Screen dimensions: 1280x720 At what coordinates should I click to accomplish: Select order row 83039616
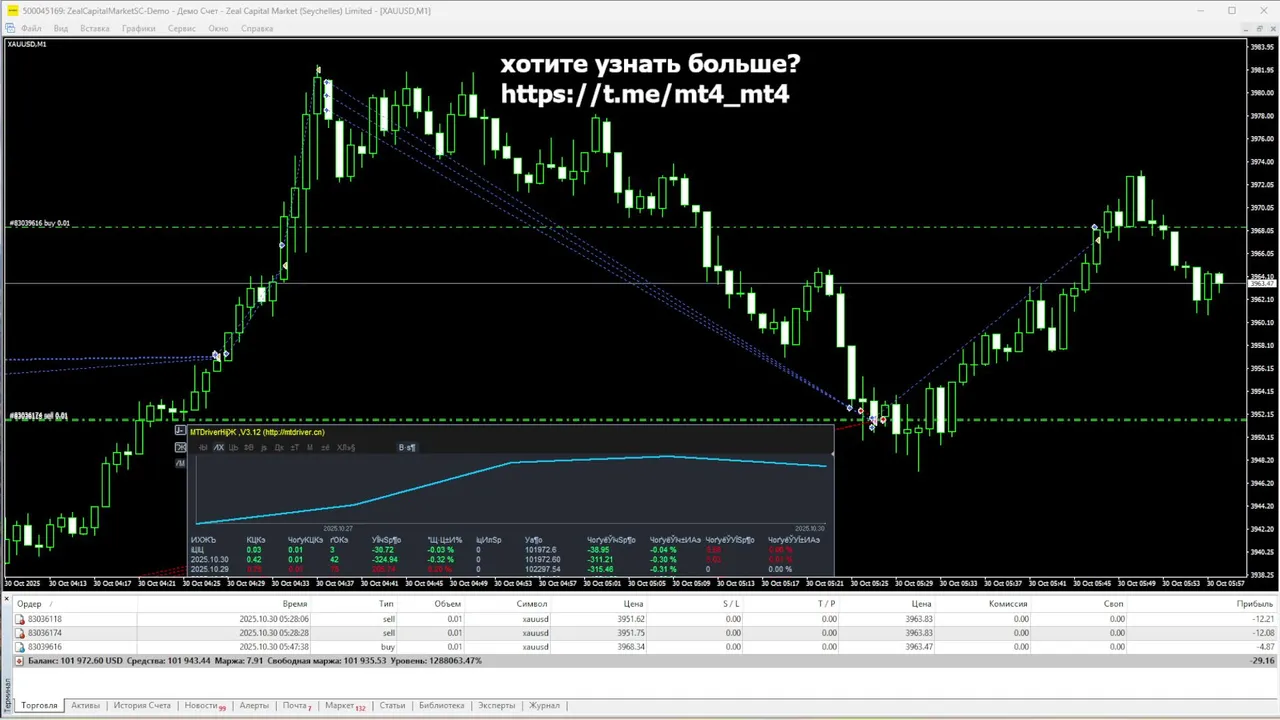coord(645,647)
